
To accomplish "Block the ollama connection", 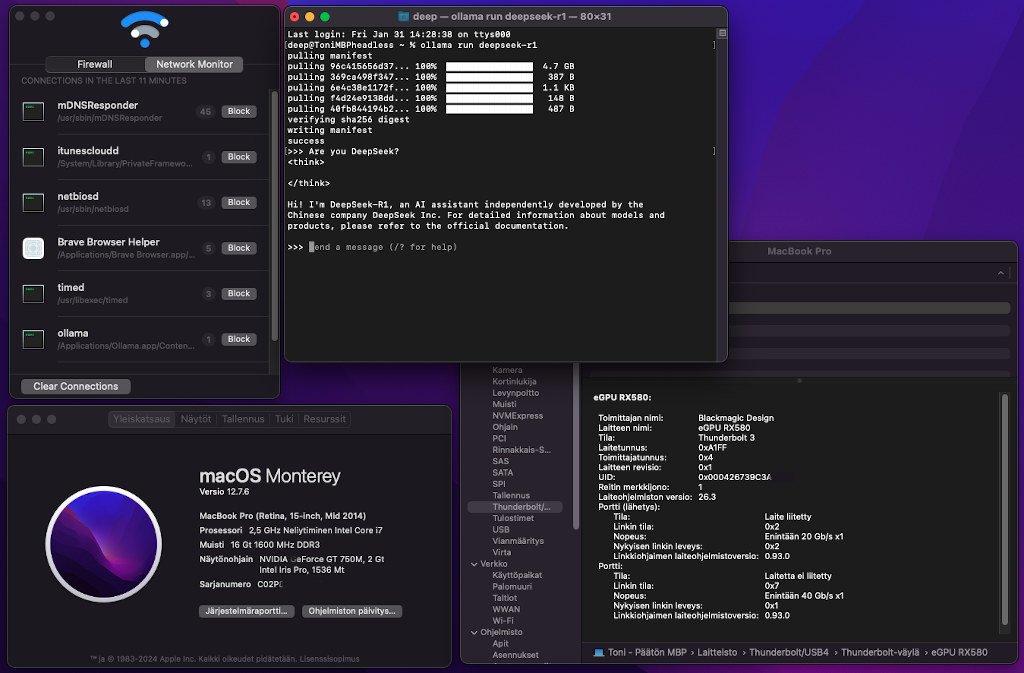I will (238, 339).
